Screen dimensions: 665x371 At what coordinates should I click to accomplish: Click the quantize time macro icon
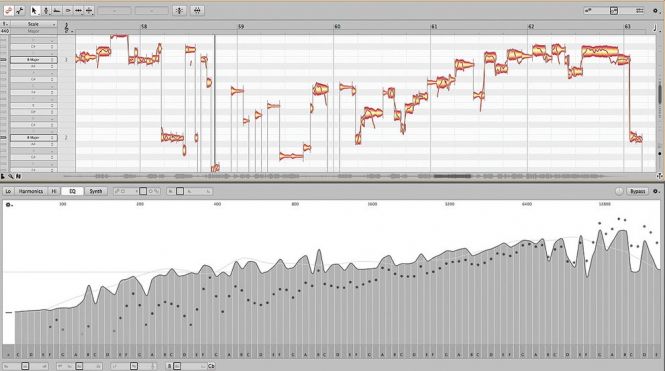(x=197, y=11)
